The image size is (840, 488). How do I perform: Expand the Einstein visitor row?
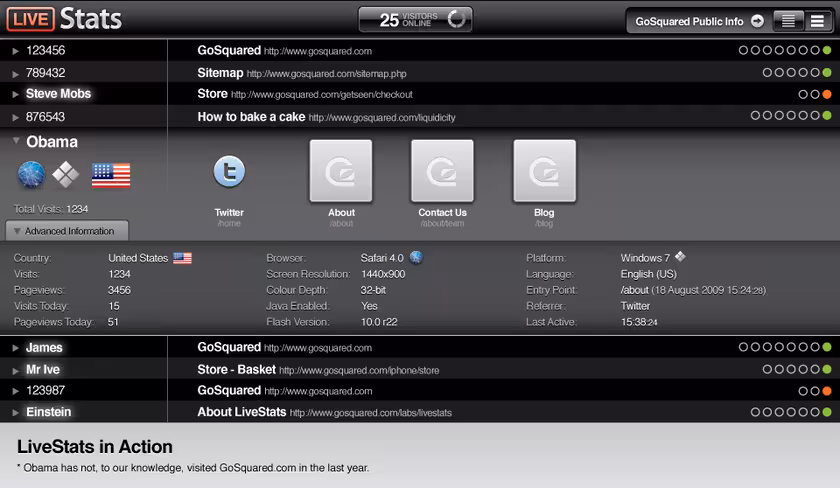click(16, 412)
